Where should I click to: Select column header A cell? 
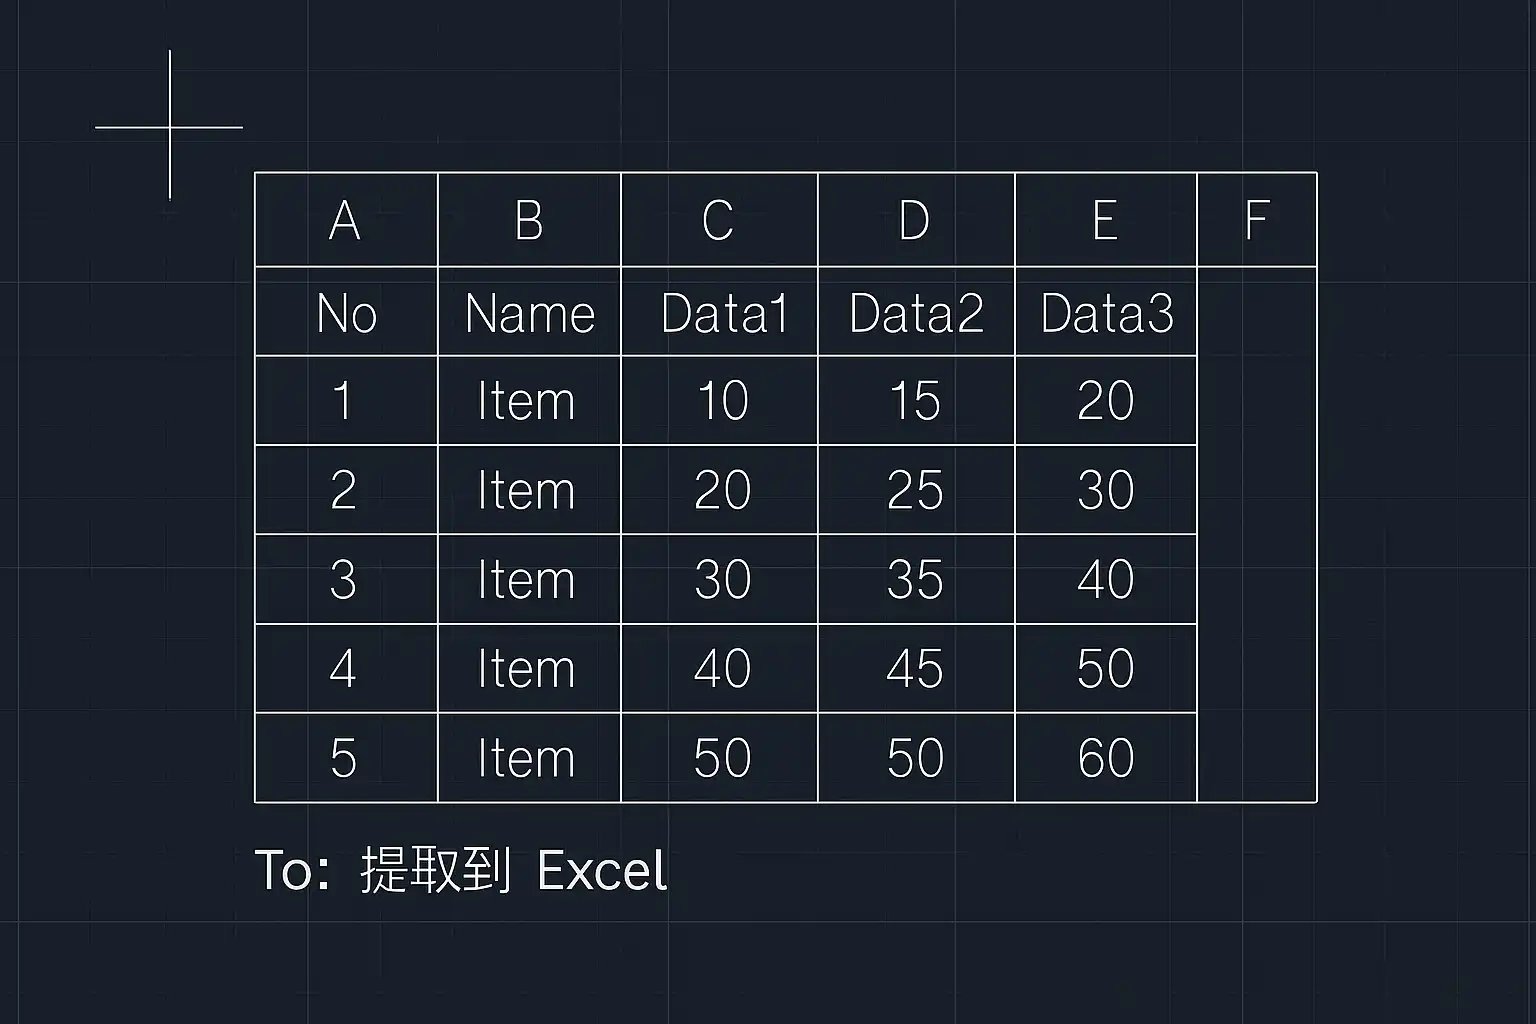346,220
